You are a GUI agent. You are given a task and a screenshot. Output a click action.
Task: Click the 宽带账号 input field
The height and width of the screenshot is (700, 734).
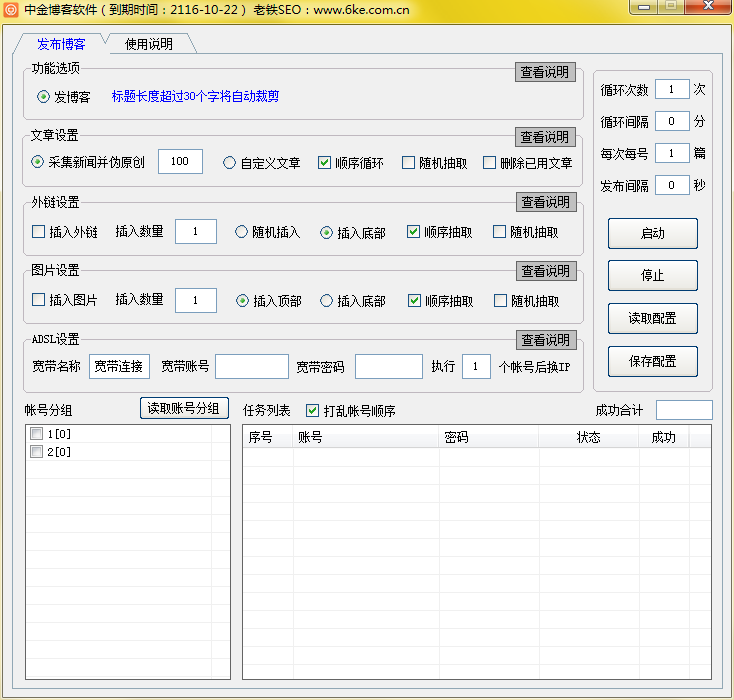pyautogui.click(x=251, y=367)
